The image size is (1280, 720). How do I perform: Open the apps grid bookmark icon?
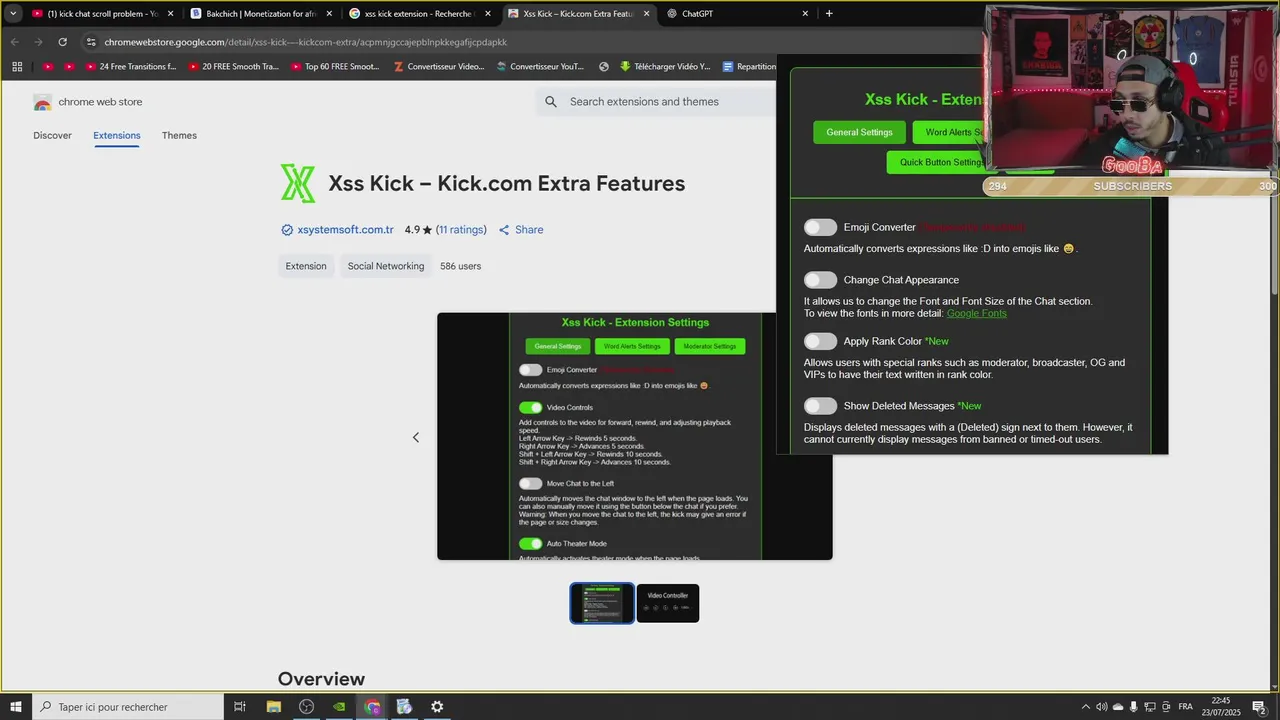[x=17, y=67]
